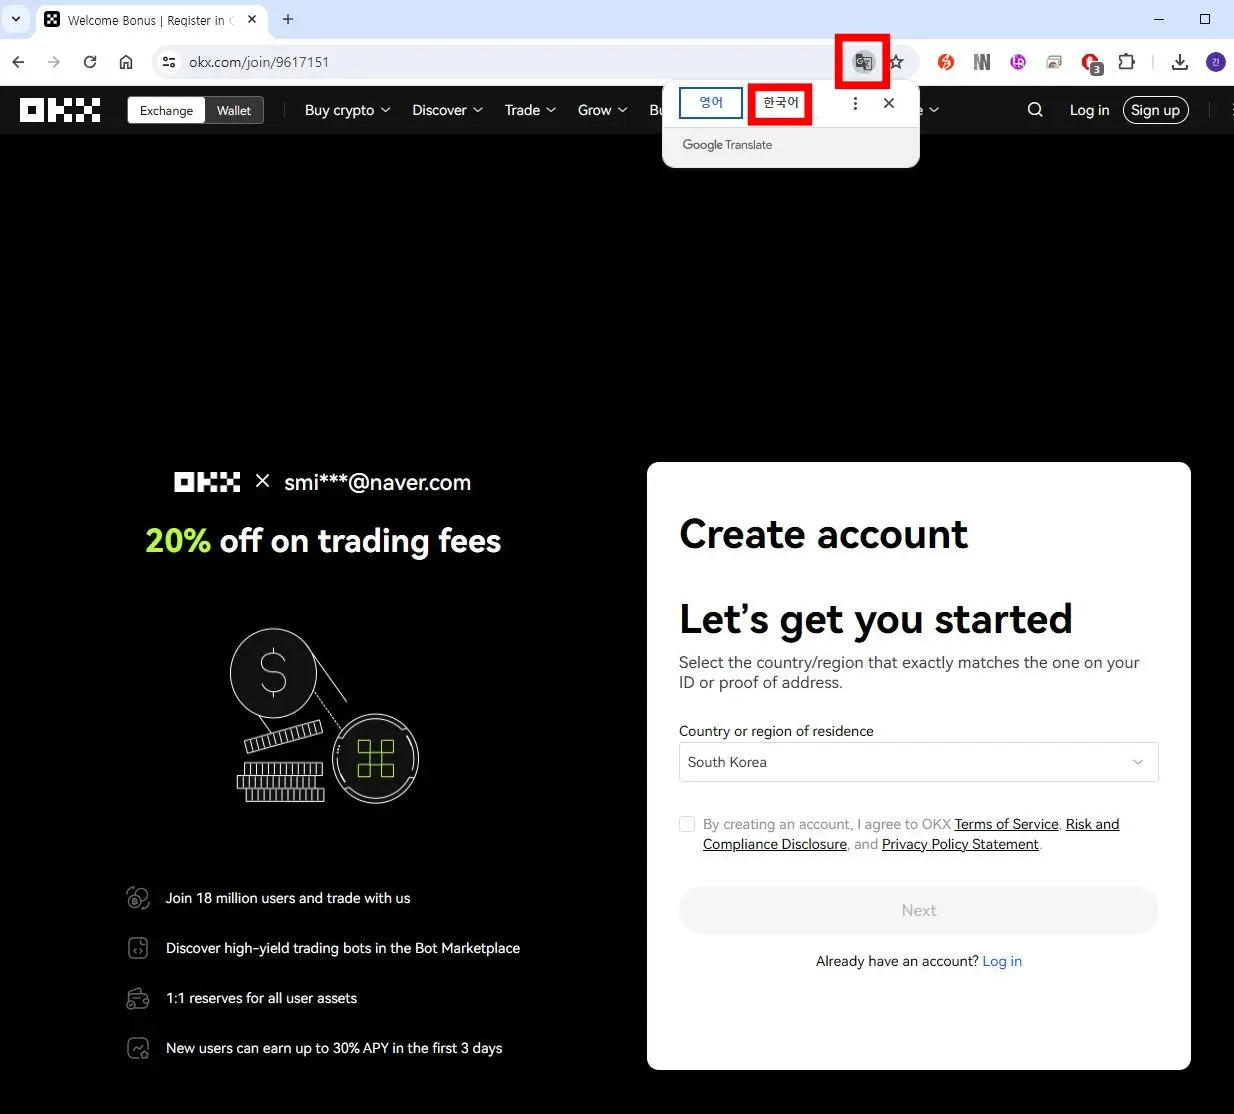Open the orange lightning extension icon
Viewport: 1234px width, 1114px height.
945,62
